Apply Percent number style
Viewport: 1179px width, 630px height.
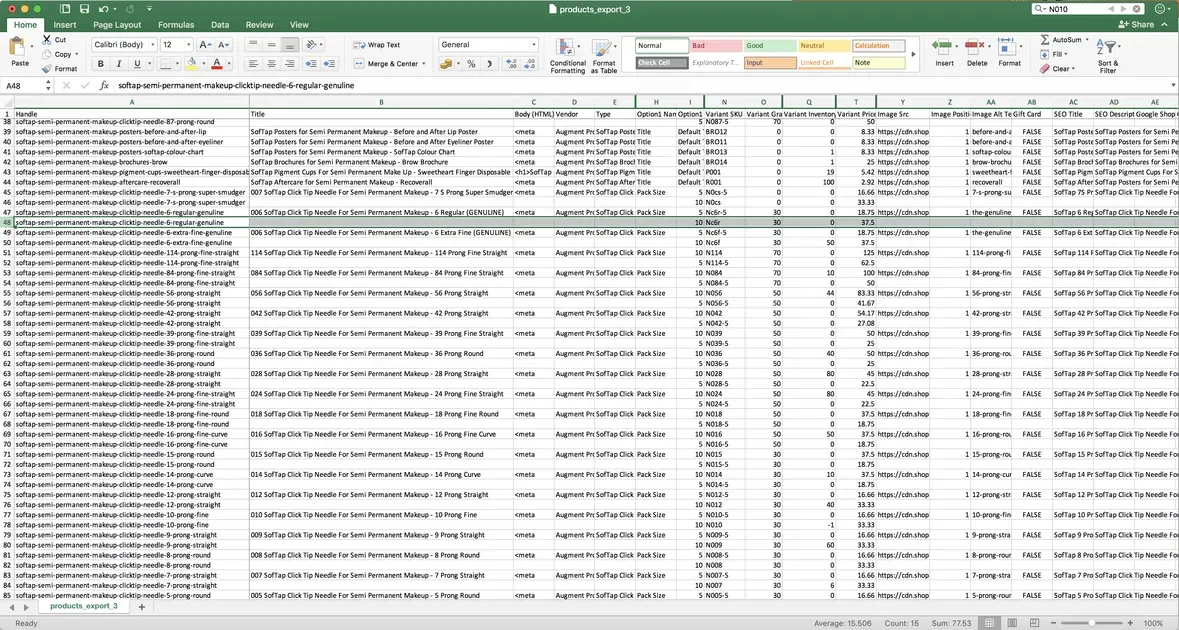(470, 62)
